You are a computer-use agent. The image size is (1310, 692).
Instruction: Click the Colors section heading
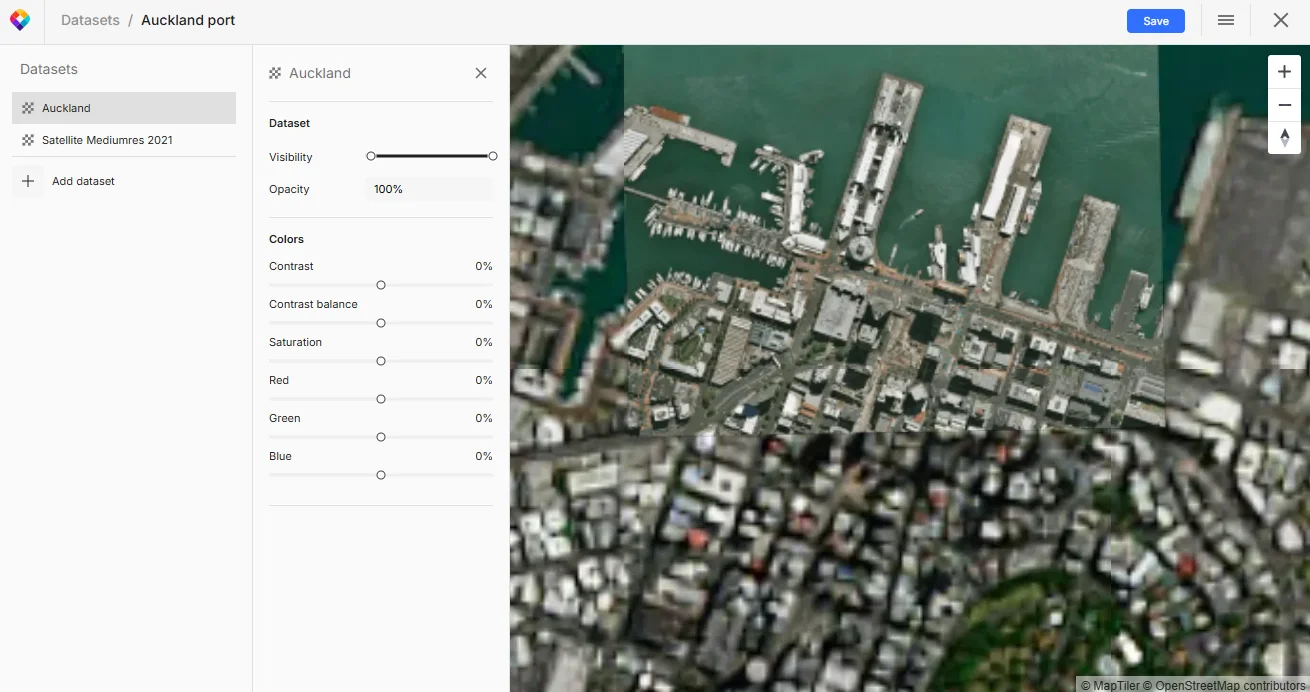click(286, 239)
